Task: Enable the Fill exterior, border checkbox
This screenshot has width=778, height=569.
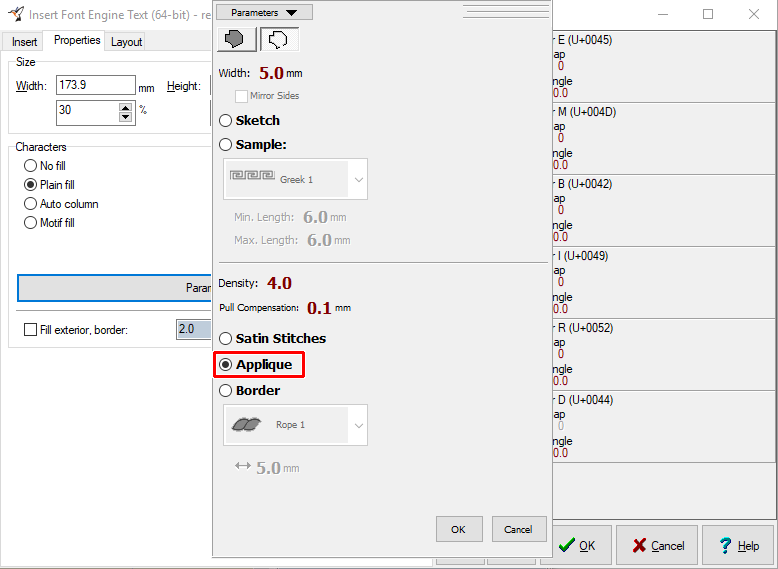Action: 31,329
